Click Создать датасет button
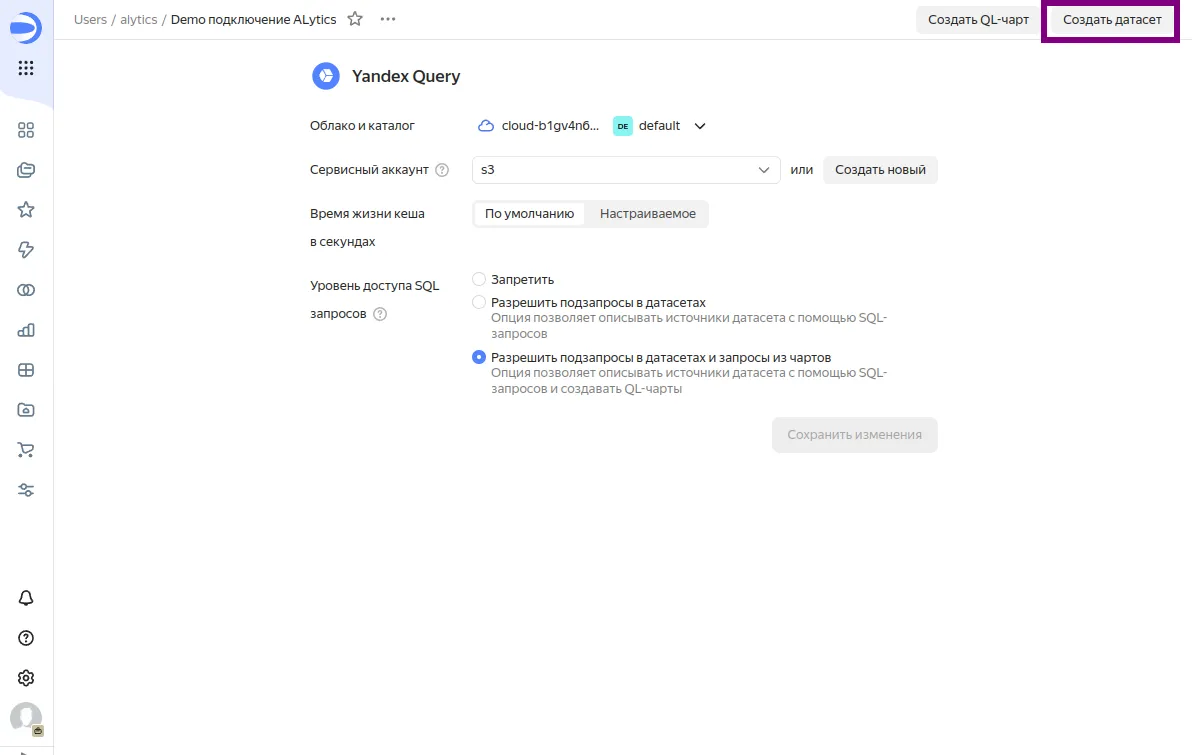The image size is (1192, 755). (x=1112, y=20)
